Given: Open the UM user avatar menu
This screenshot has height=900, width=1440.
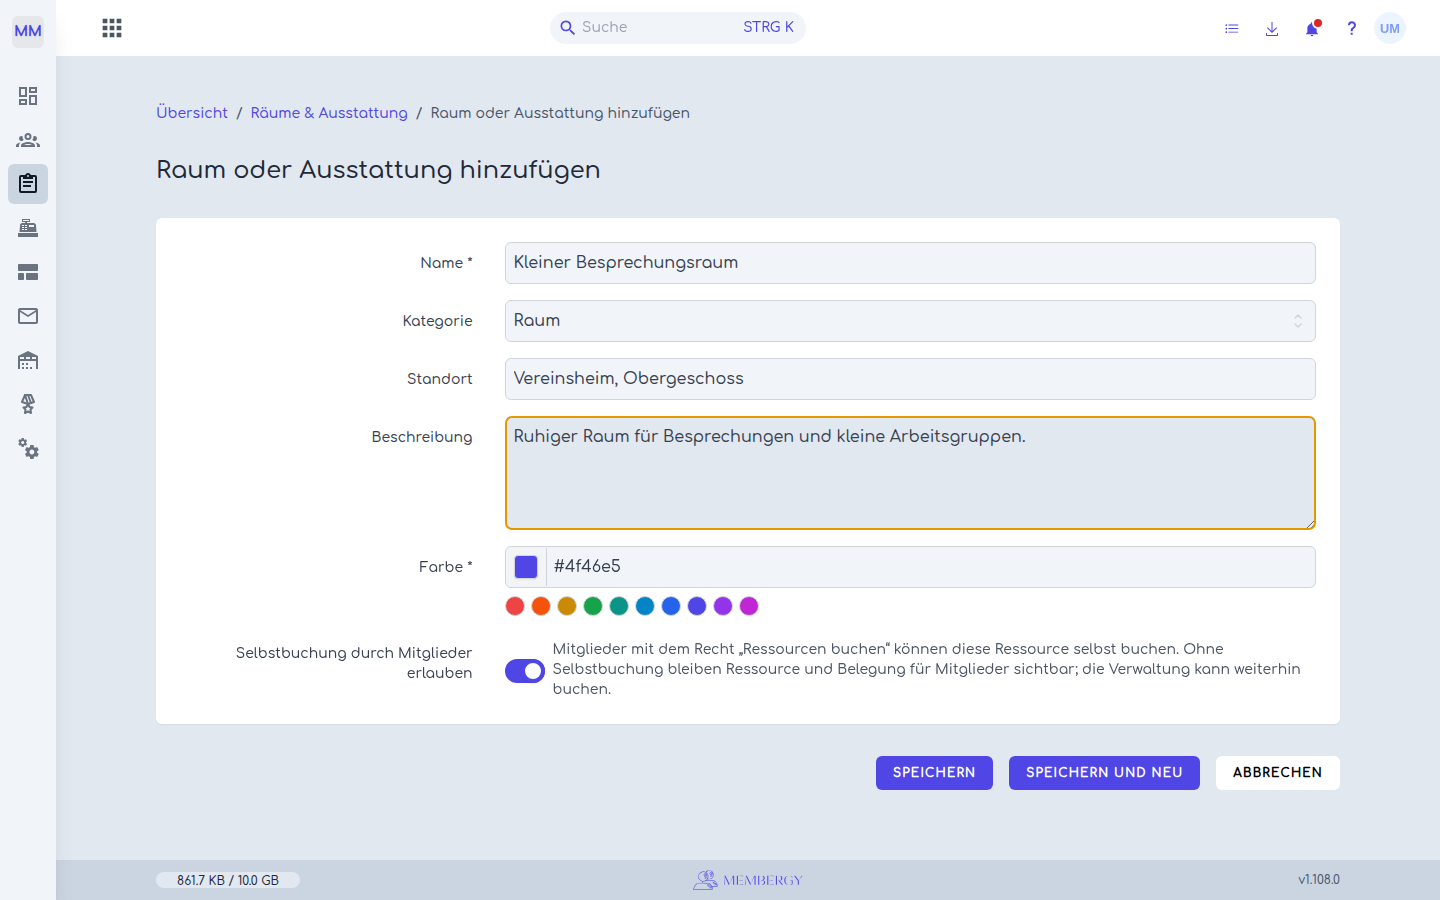Looking at the screenshot, I should 1390,28.
